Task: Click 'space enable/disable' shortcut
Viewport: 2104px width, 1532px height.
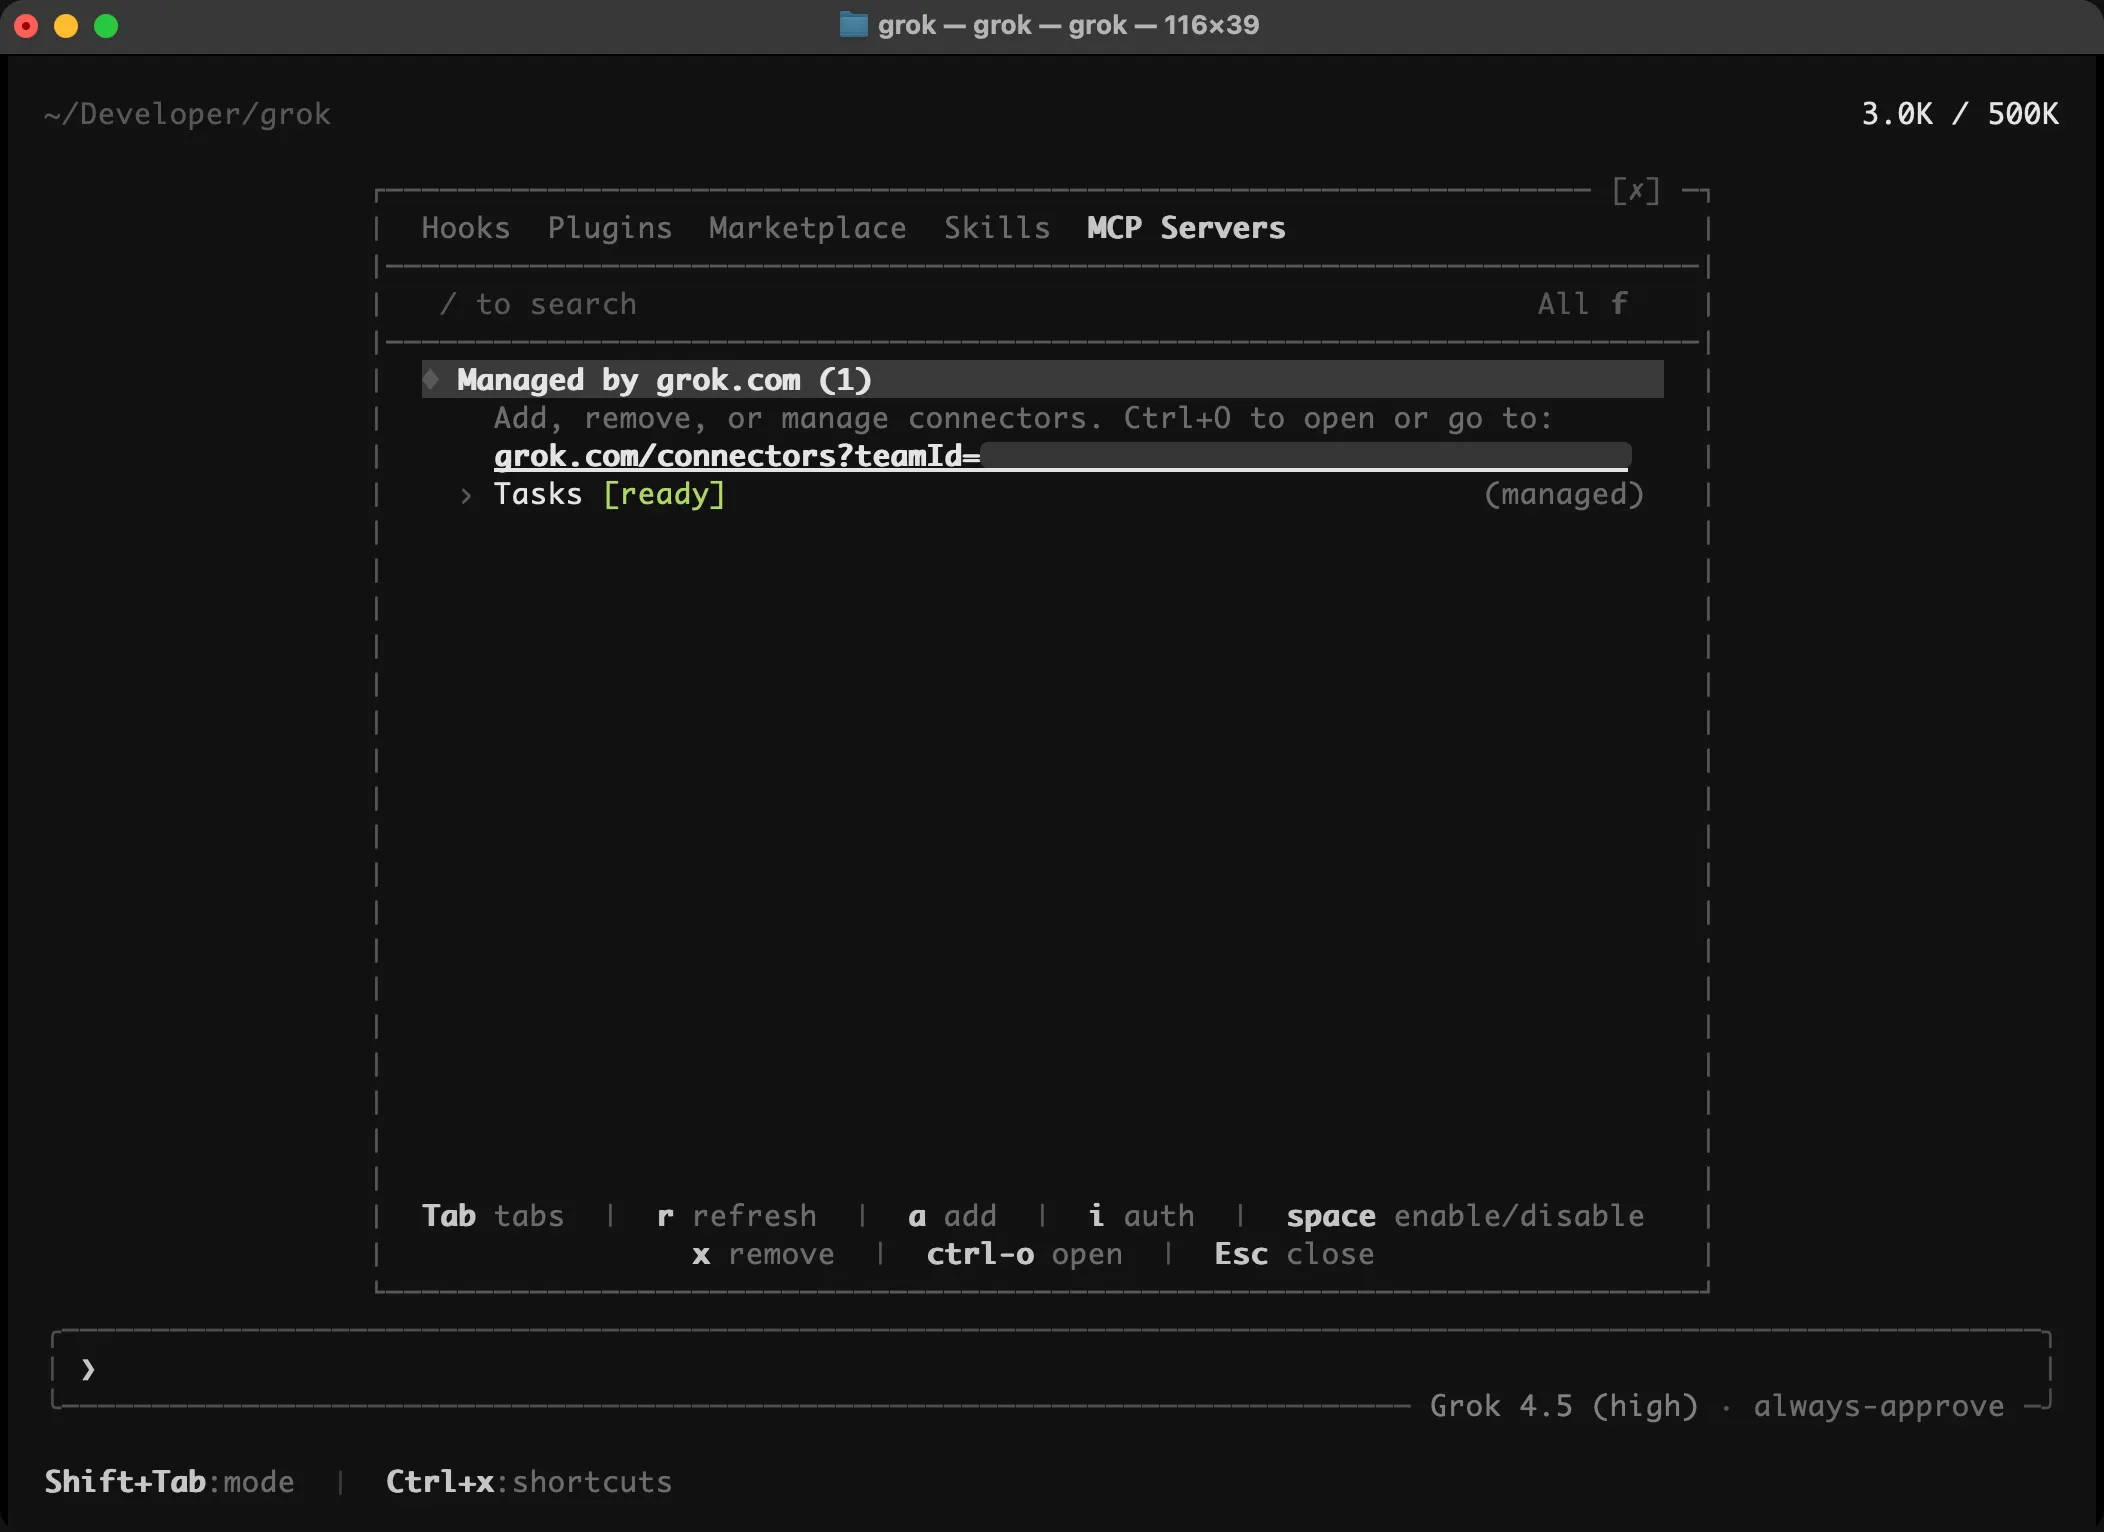Action: (1465, 1216)
